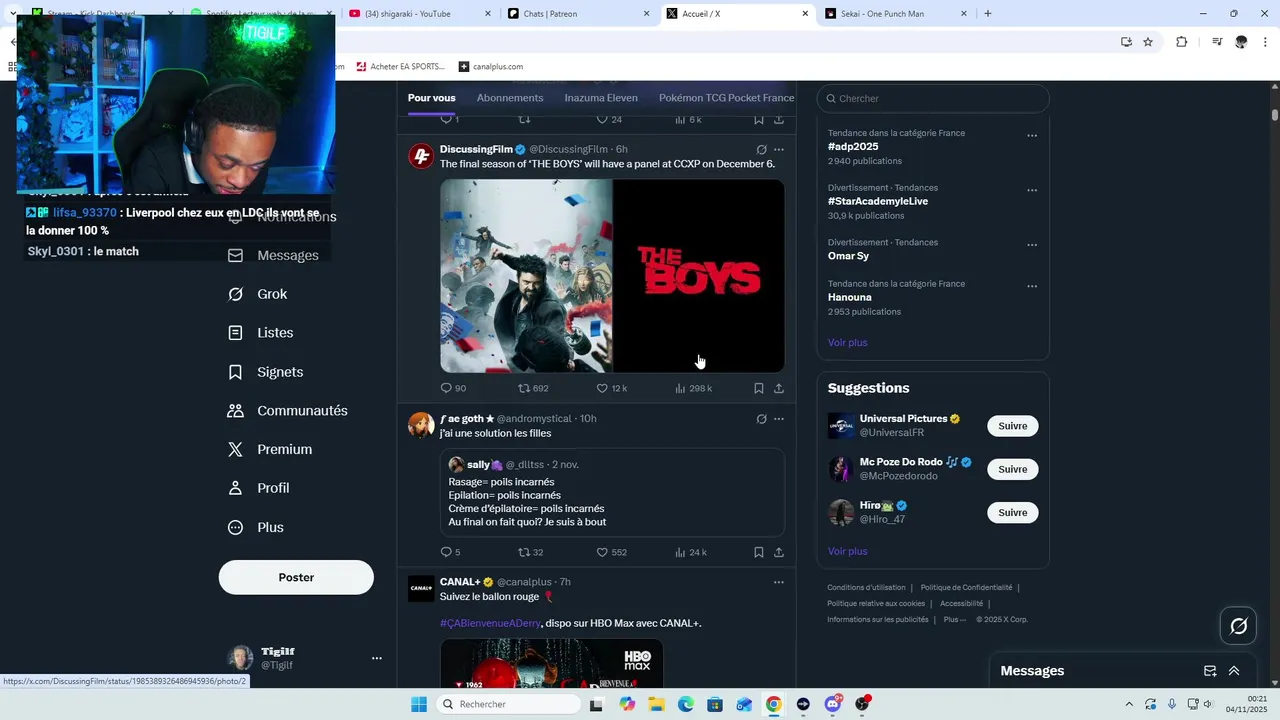Open options for Omar Sy trend
The image size is (1280, 720).
pyautogui.click(x=1032, y=245)
